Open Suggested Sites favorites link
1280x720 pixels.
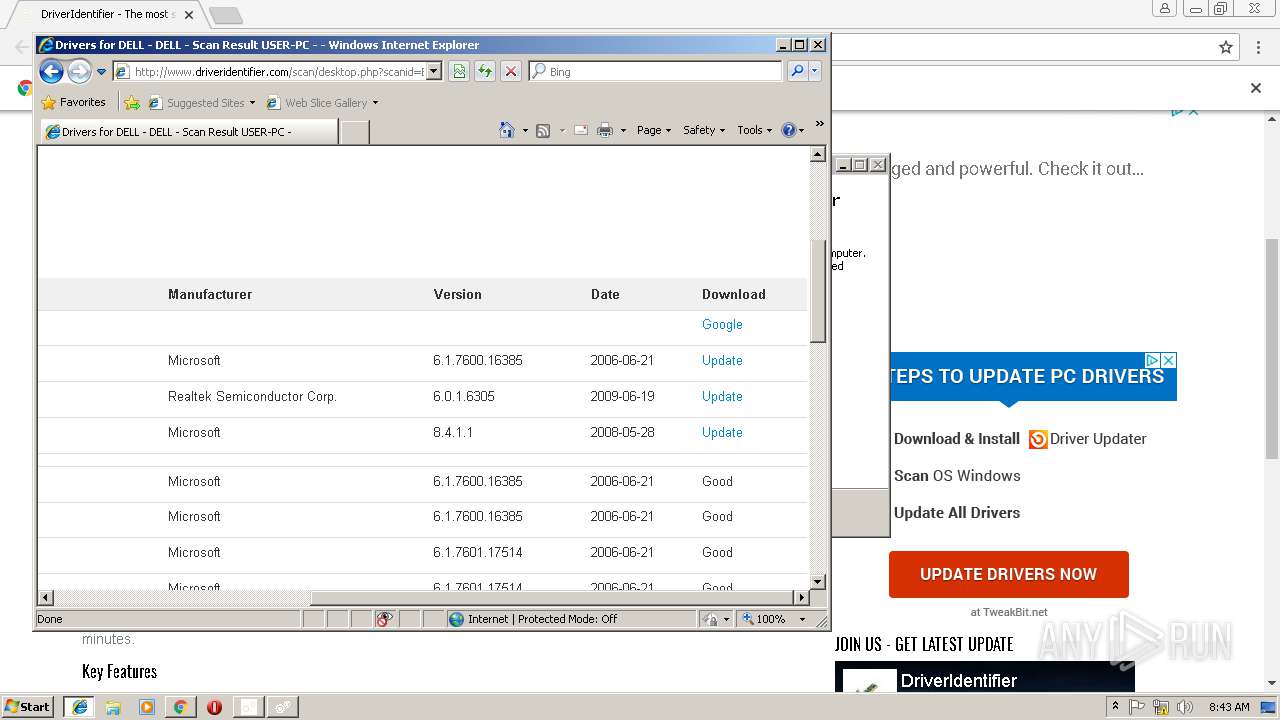(x=201, y=102)
